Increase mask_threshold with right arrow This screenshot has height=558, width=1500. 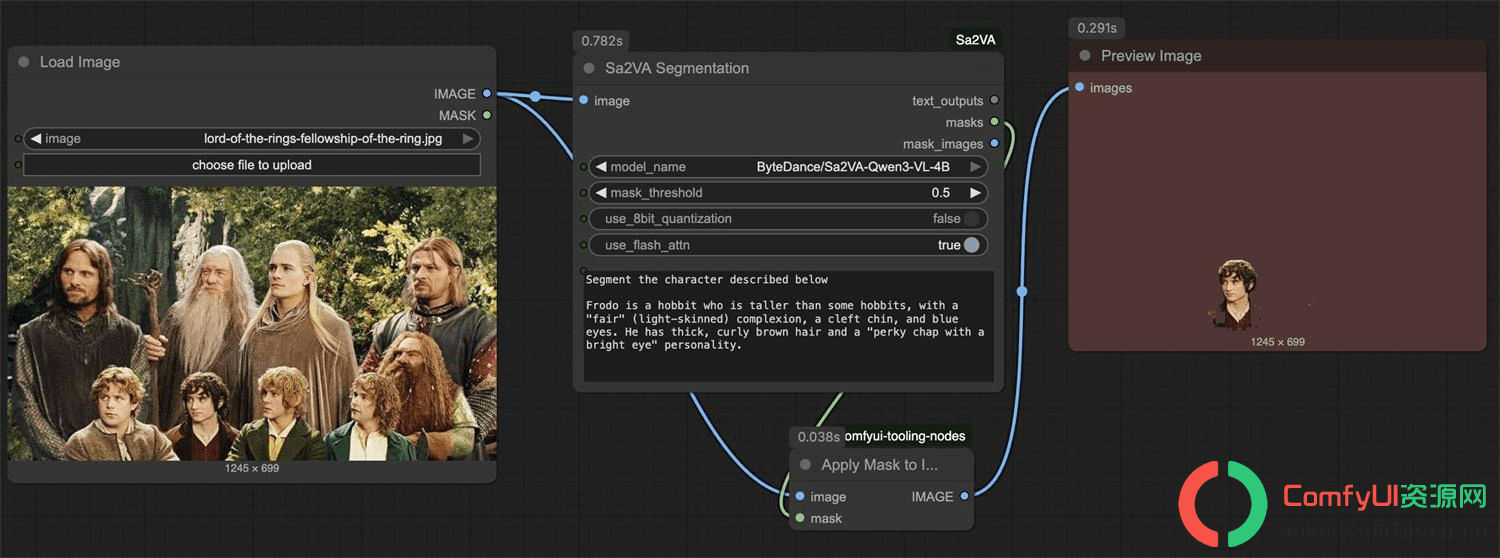tap(975, 193)
